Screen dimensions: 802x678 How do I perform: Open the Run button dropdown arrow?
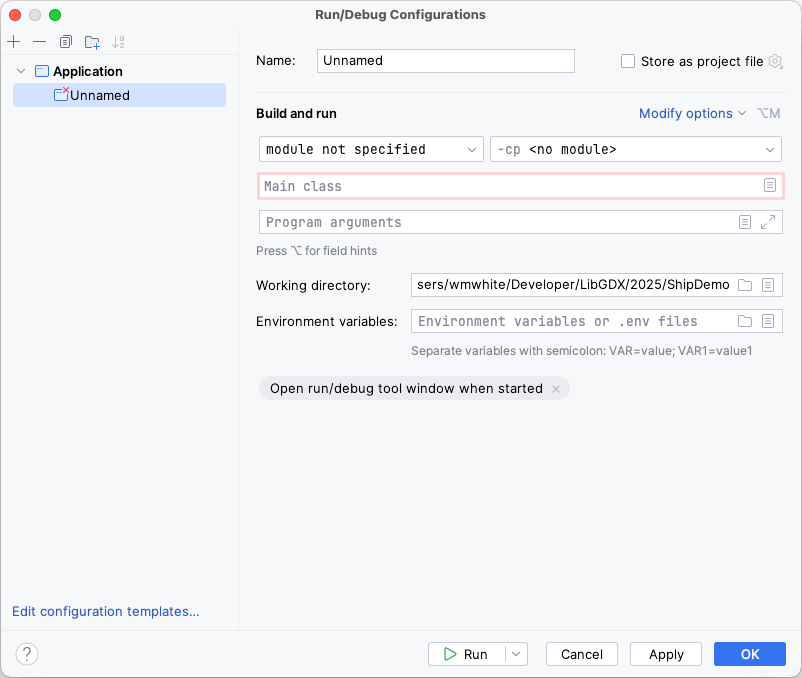coord(516,654)
